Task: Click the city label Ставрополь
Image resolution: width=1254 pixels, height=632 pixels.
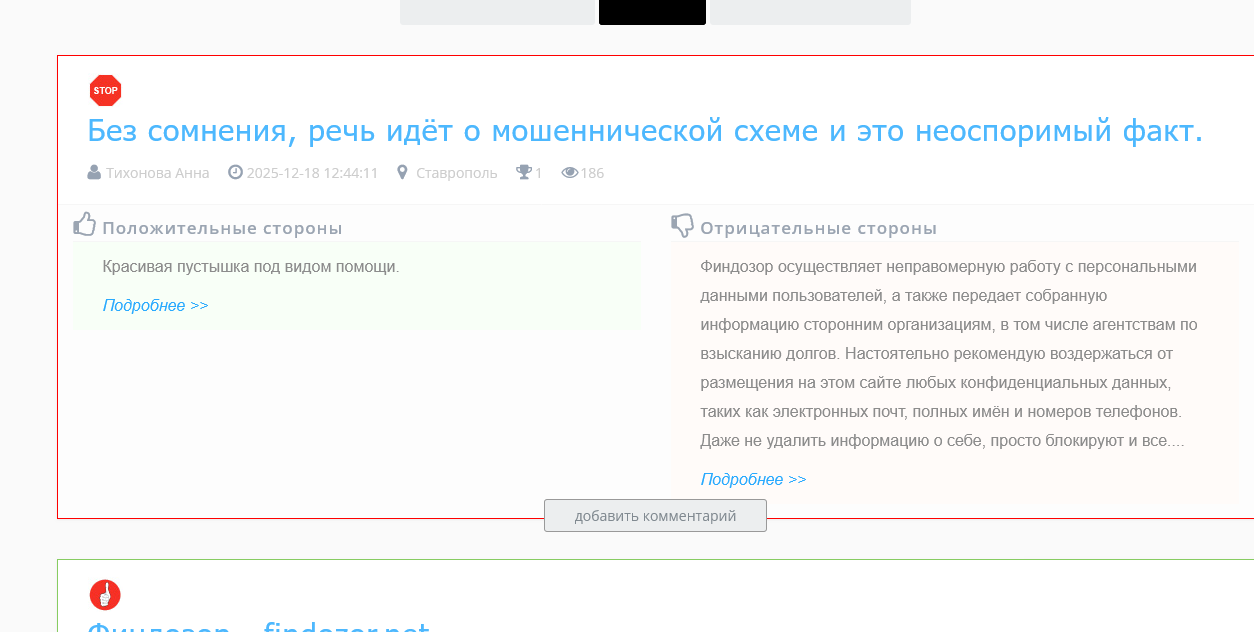Action: point(456,173)
